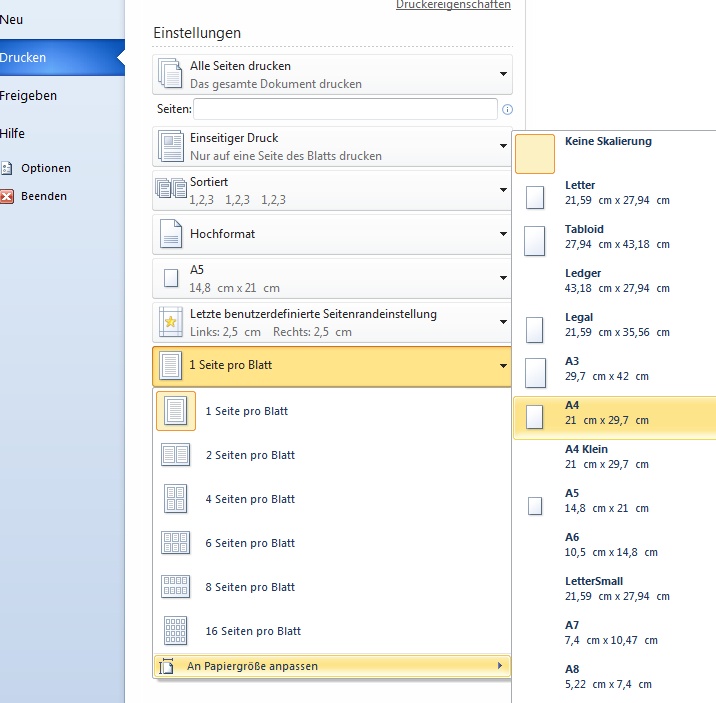Click the Hochformat portrait page icon

(x=171, y=234)
